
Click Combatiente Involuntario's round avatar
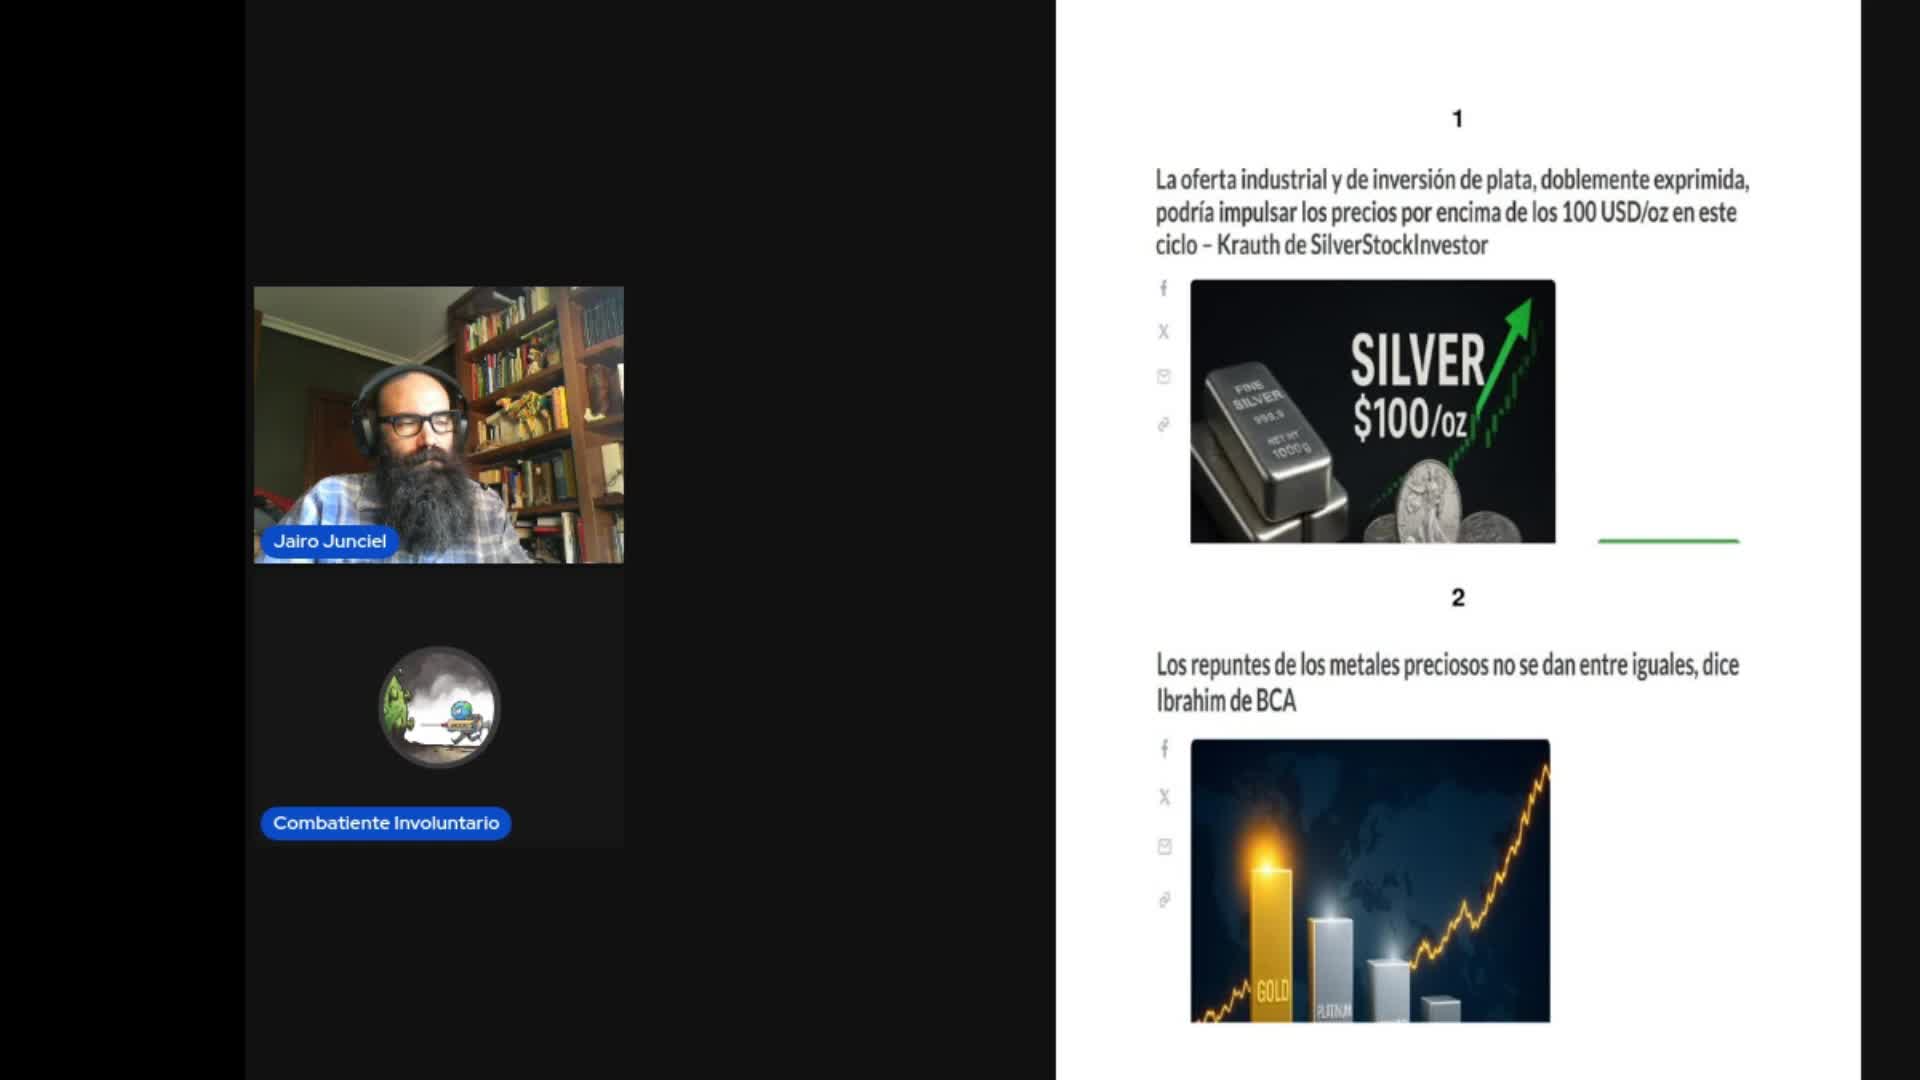pos(438,707)
